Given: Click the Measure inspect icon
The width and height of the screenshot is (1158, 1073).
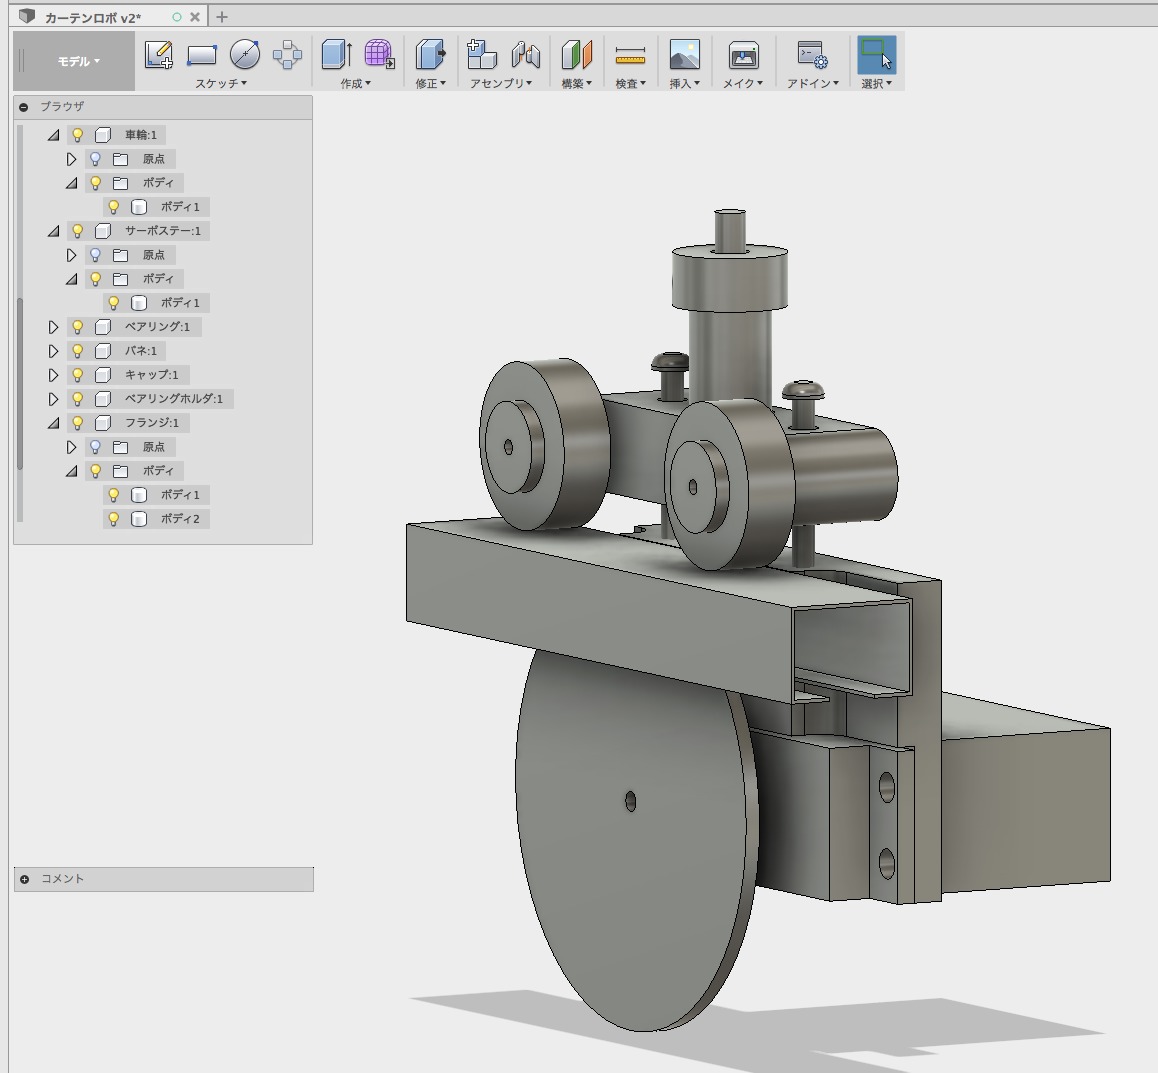Looking at the screenshot, I should [x=630, y=55].
